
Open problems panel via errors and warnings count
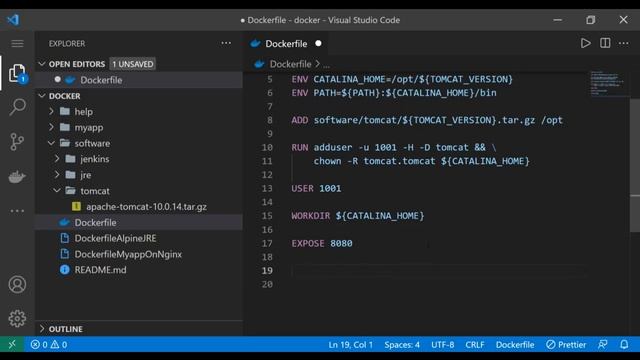(x=49, y=344)
